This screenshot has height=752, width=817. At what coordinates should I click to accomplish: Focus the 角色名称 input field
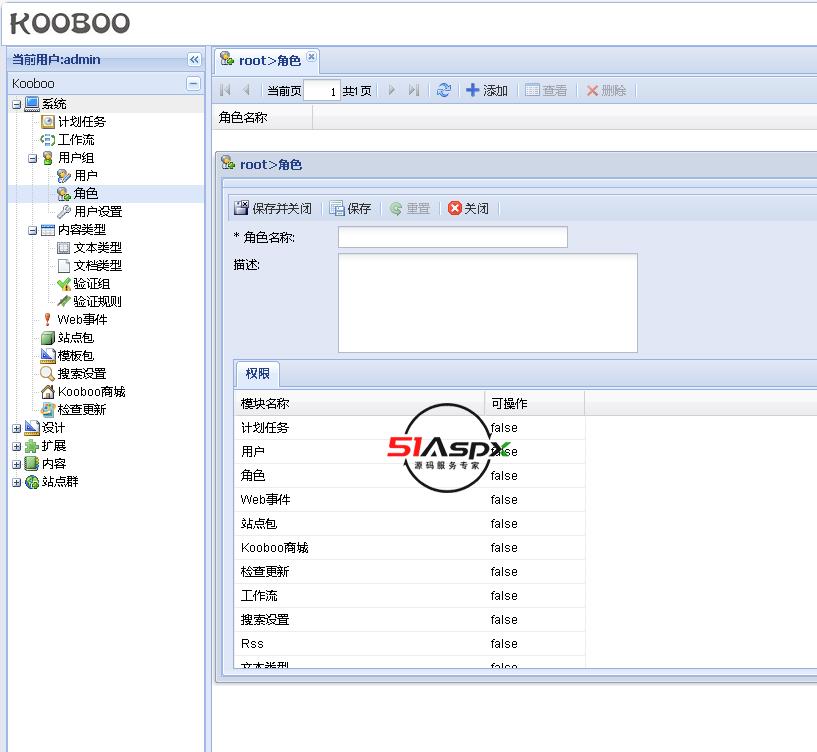(x=453, y=237)
